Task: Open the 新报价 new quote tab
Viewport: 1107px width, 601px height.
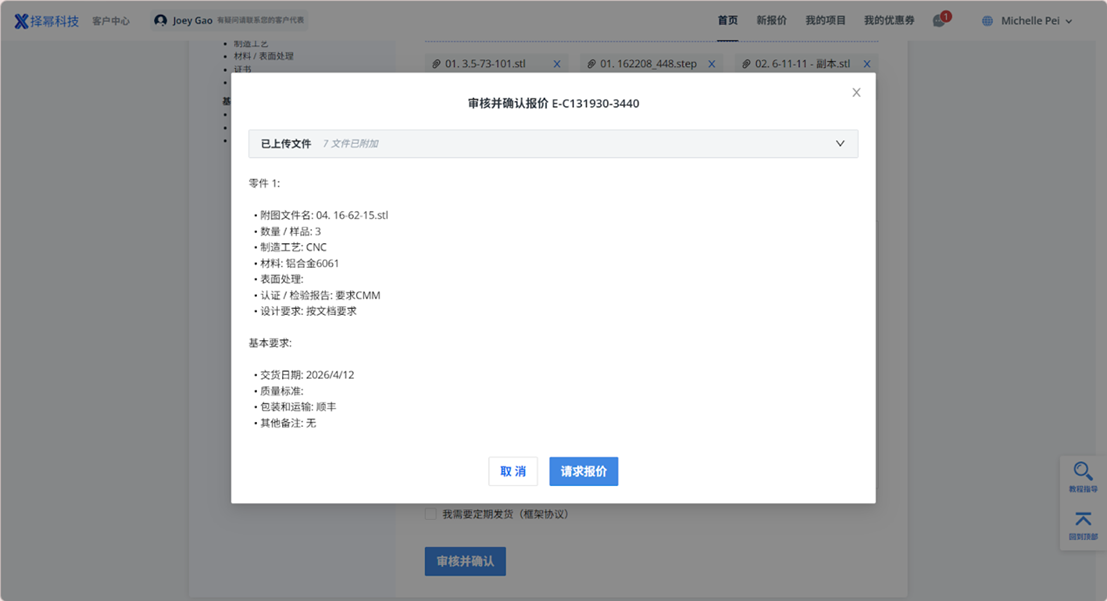Action: (x=771, y=20)
